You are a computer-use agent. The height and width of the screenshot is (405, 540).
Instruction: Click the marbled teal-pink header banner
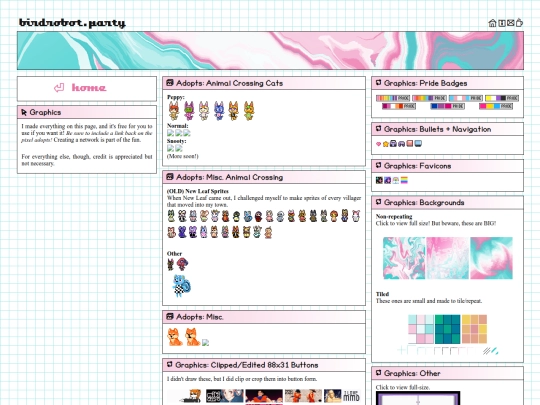pyautogui.click(x=270, y=51)
